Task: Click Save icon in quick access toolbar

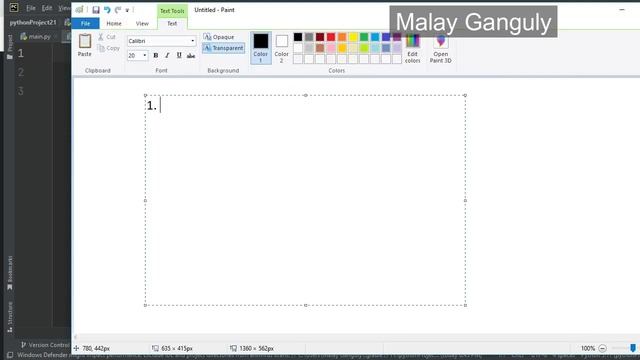Action: point(96,10)
